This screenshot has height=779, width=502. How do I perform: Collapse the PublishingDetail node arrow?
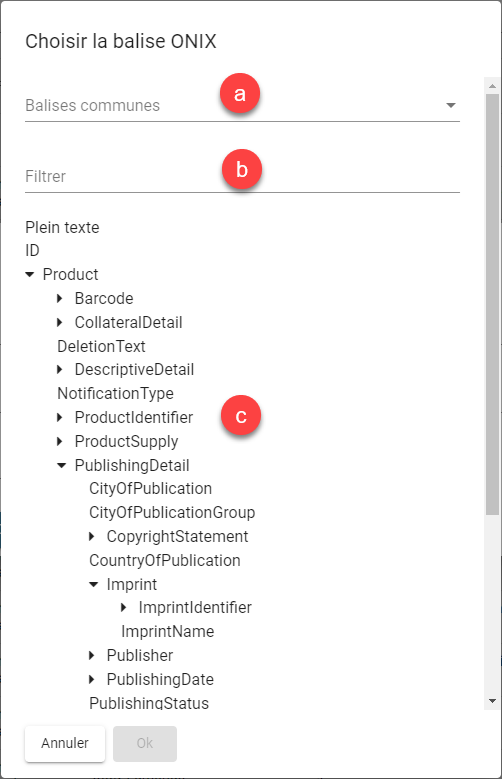(62, 466)
